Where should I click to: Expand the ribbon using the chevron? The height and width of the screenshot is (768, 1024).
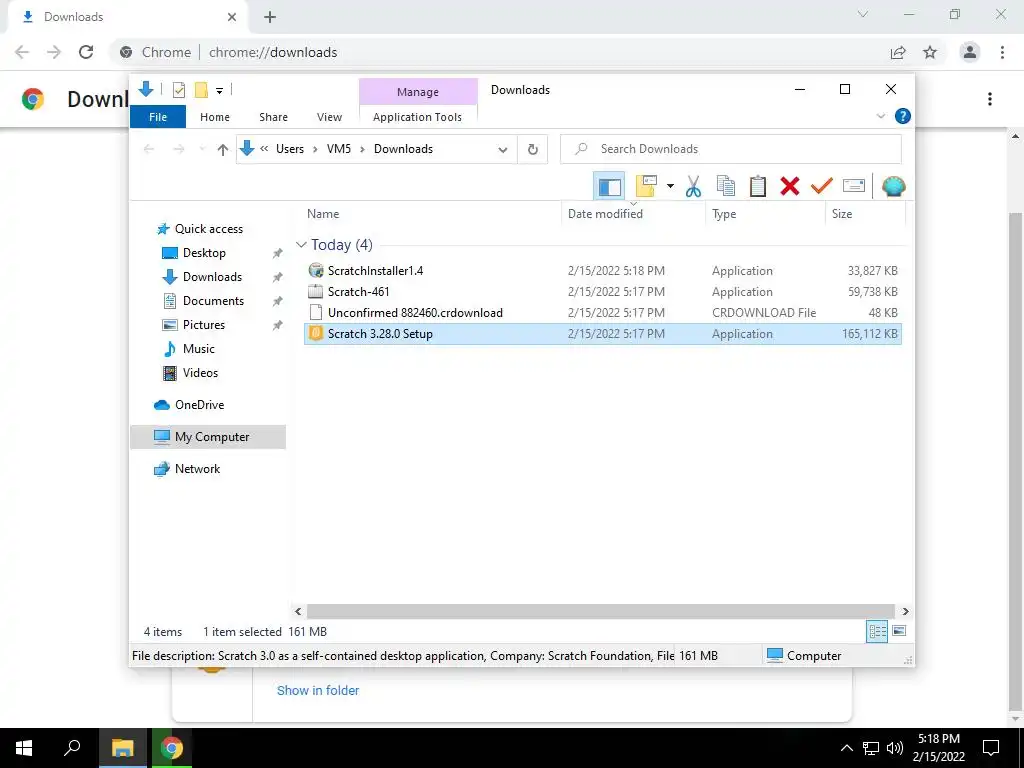click(x=880, y=116)
